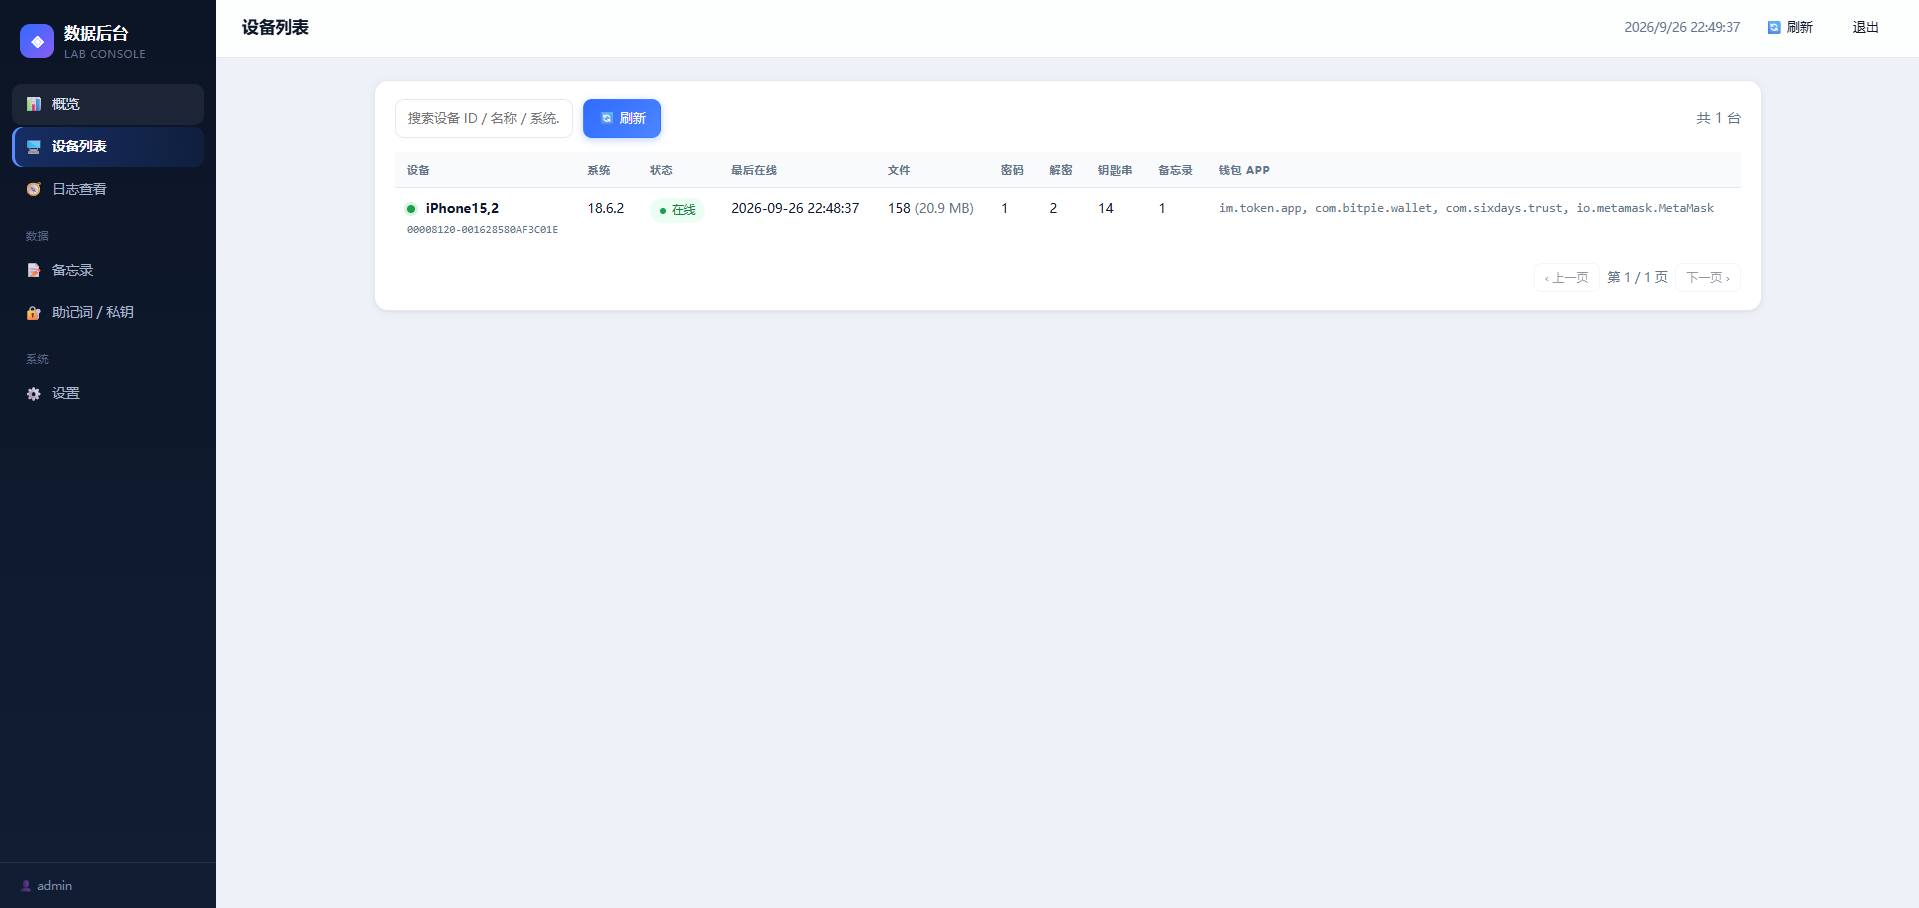The image size is (1919, 908).
Task: Click the 共 1 台 device count
Action: click(1718, 118)
